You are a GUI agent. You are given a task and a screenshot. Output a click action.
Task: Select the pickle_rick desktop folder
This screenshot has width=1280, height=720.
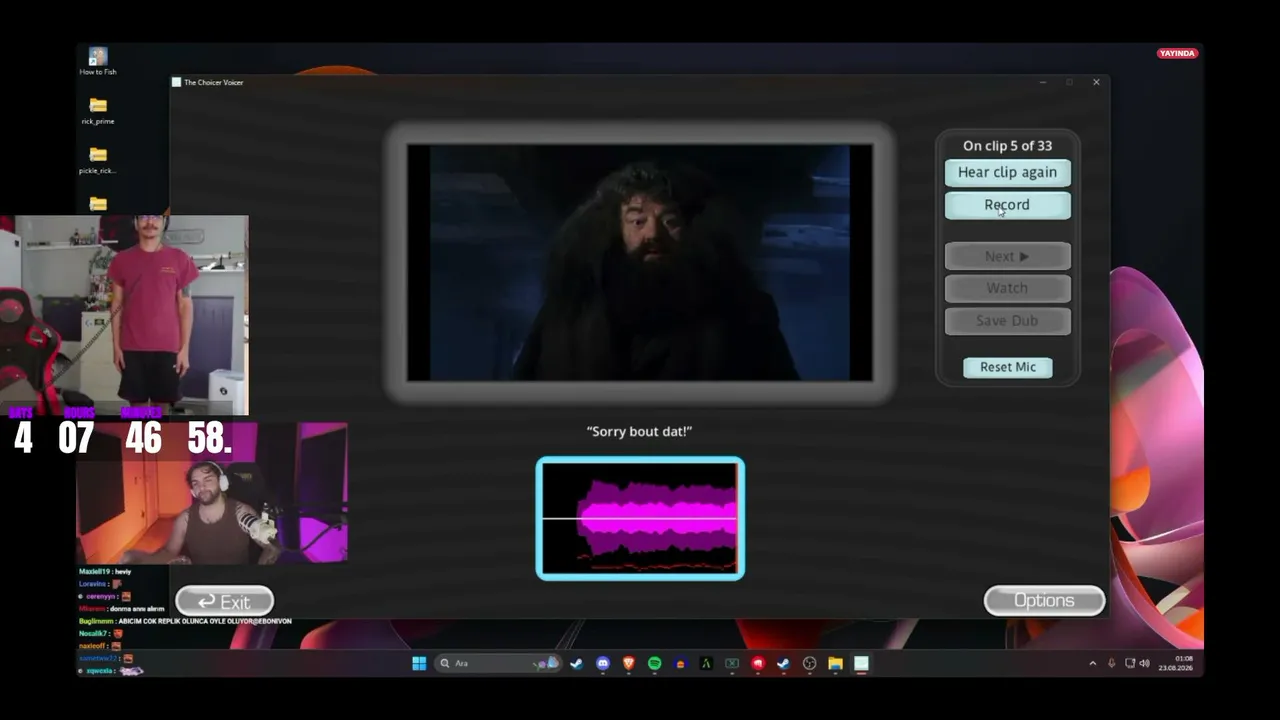[x=98, y=160]
